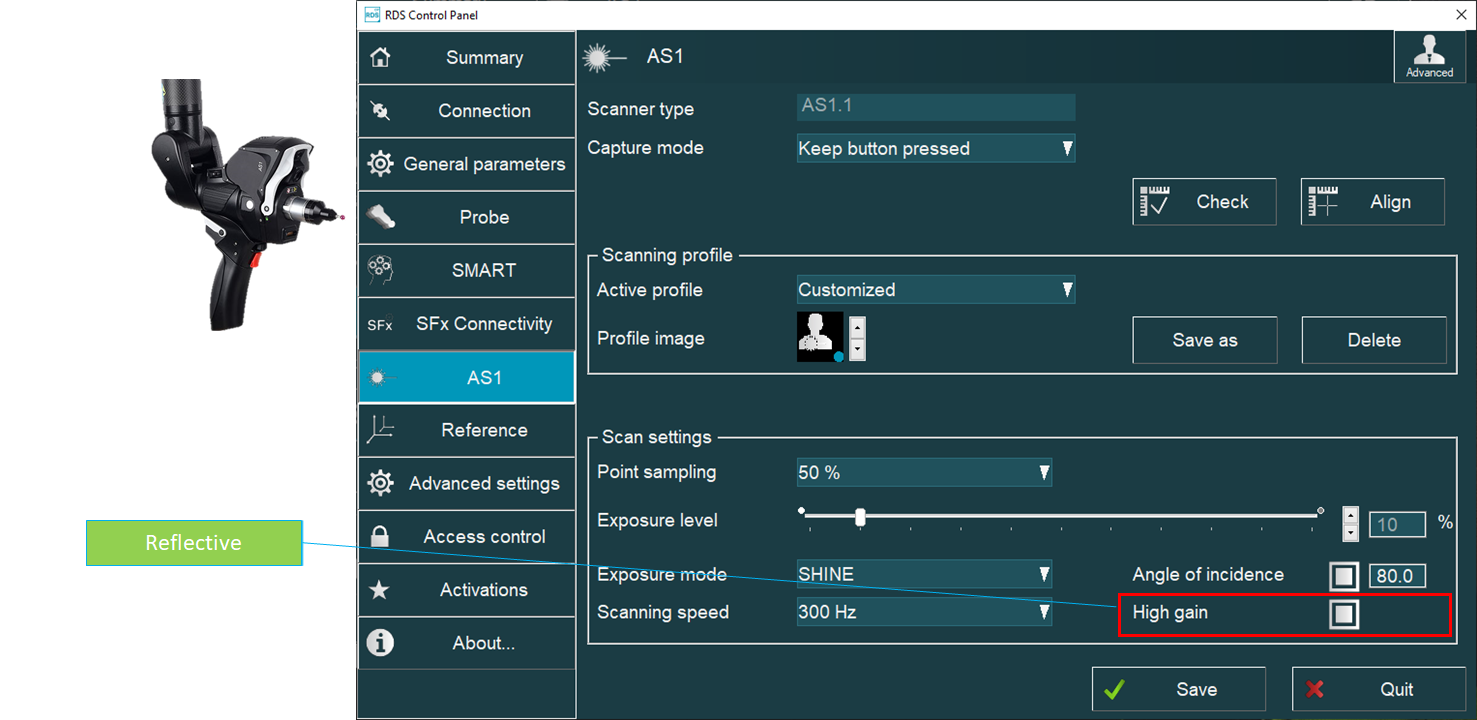
Task: Click the Reference axis icon
Action: coord(381,430)
